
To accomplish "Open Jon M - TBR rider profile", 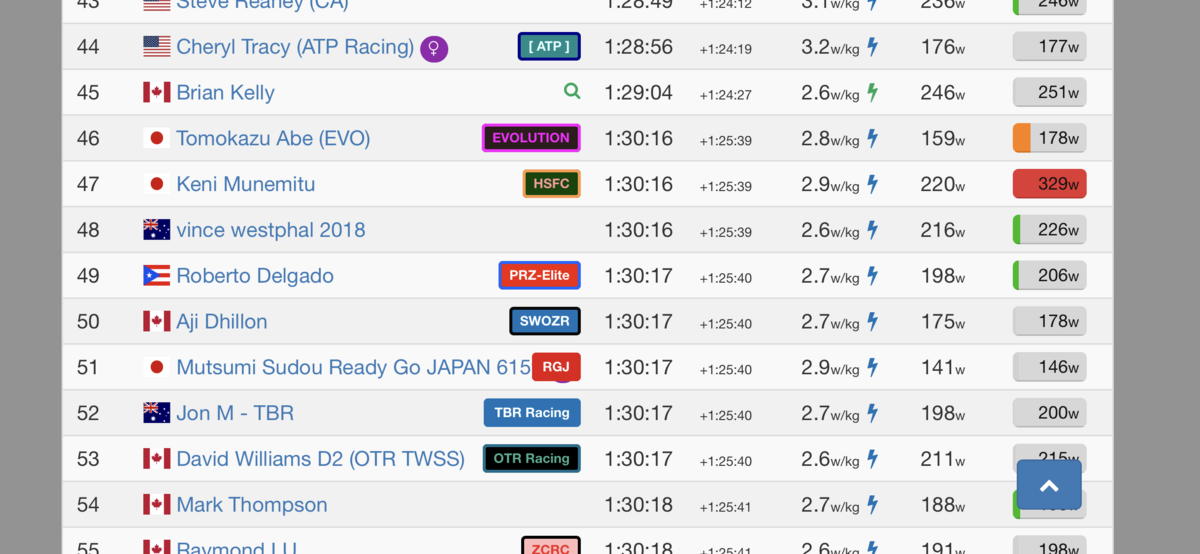I will (x=235, y=413).
